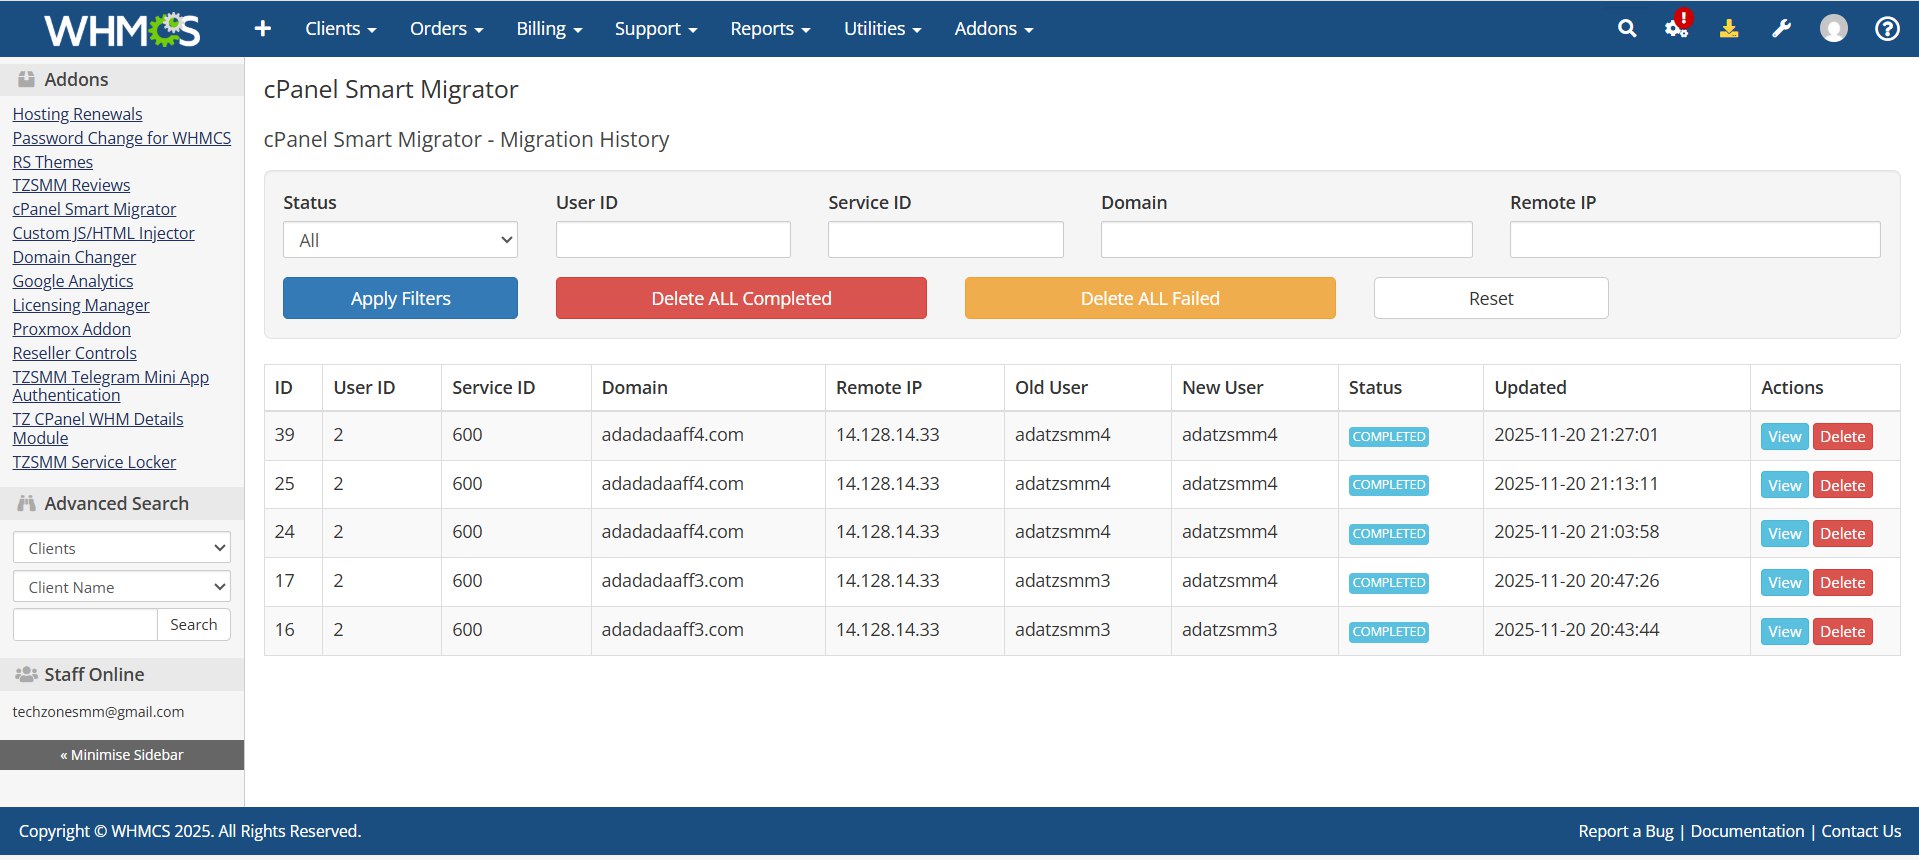Open Contact Us footer link
This screenshot has width=1919, height=860.
[x=1861, y=831]
